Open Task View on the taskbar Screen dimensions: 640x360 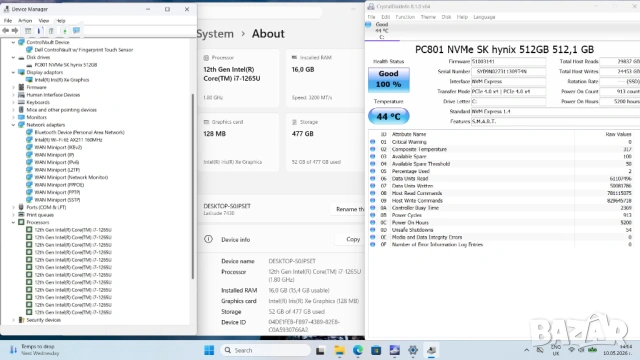tap(320, 350)
